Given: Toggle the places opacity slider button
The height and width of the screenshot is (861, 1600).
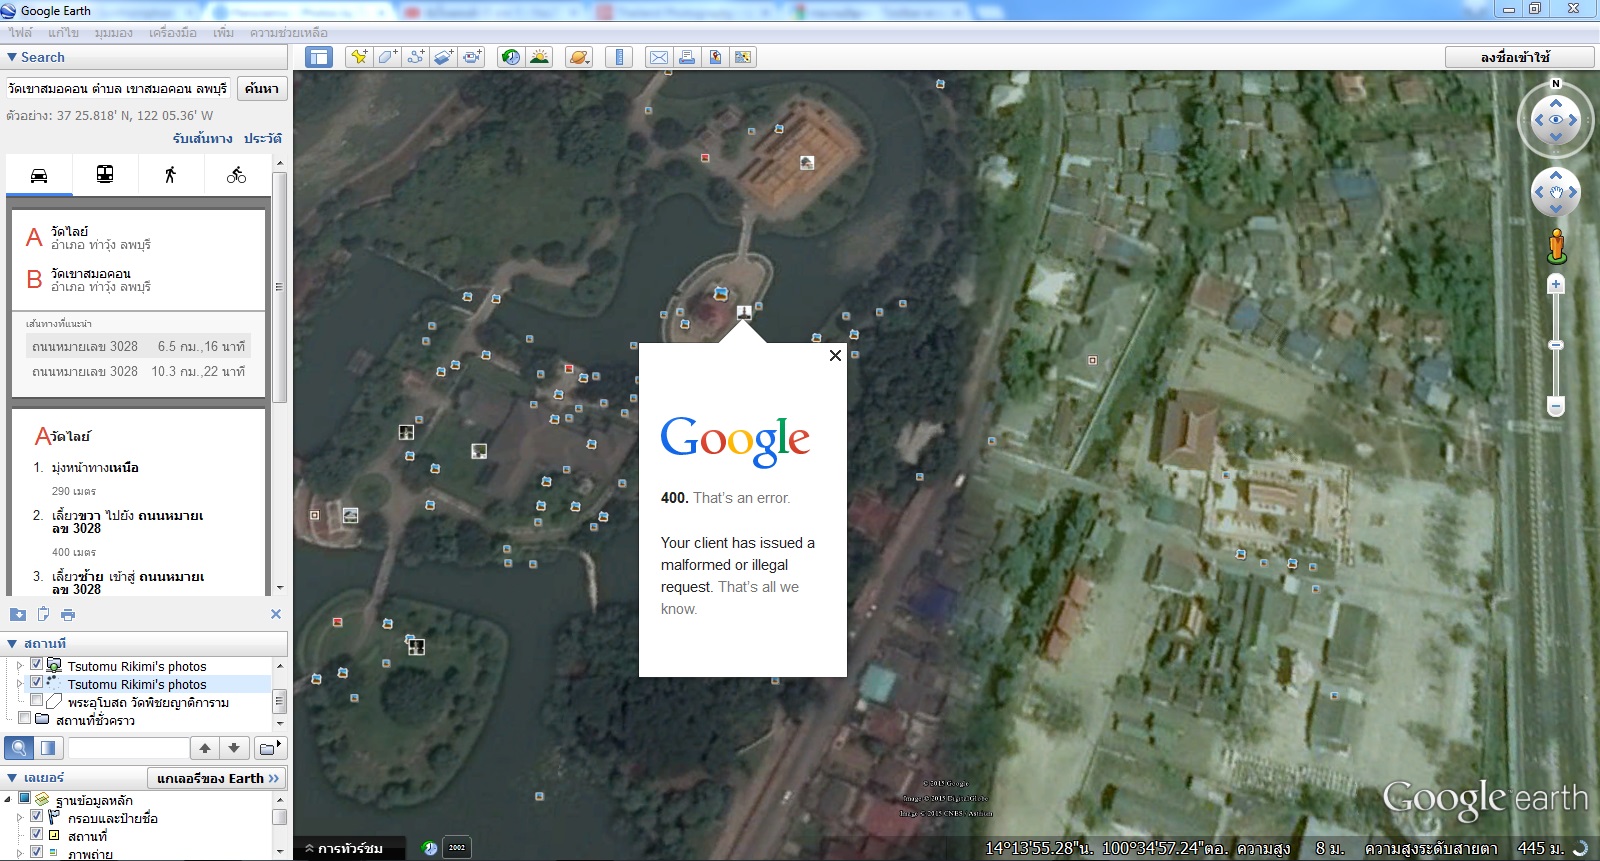Looking at the screenshot, I should 48,748.
